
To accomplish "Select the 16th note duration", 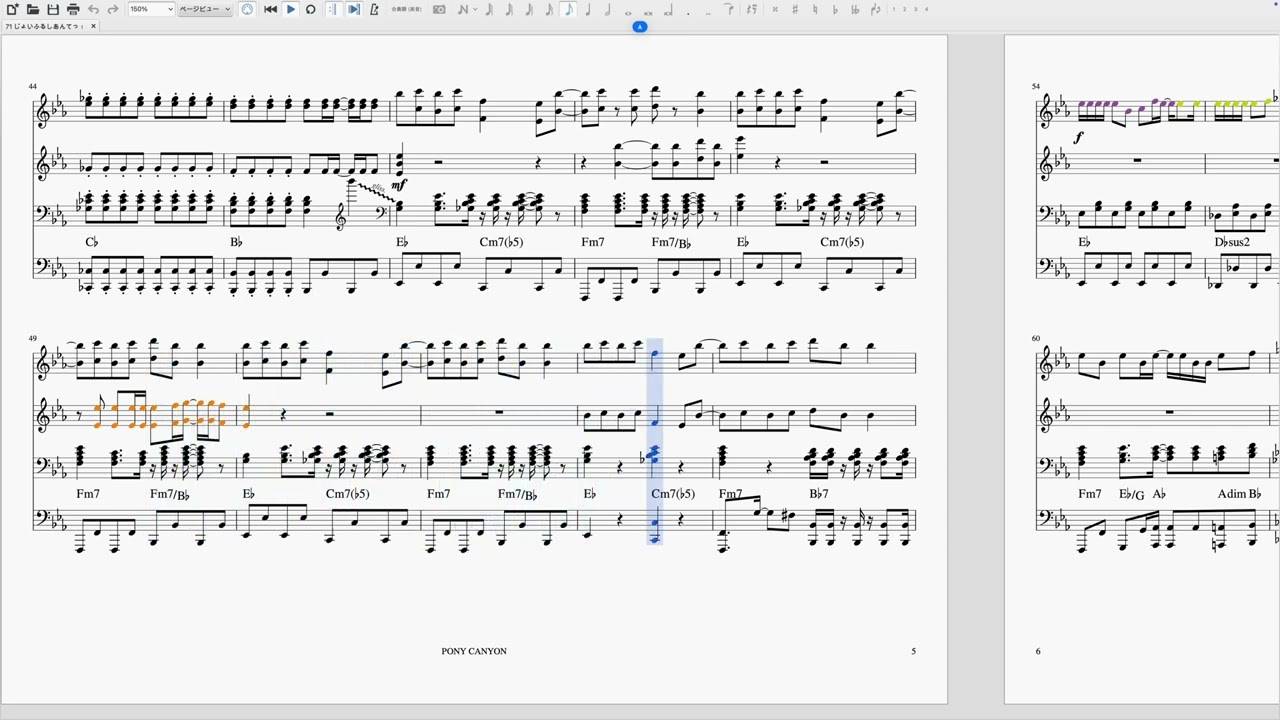I will coord(549,9).
